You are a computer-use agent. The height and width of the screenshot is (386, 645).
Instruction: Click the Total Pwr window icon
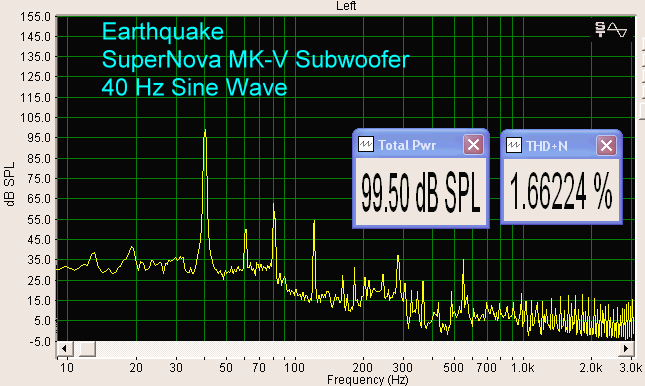pyautogui.click(x=366, y=144)
